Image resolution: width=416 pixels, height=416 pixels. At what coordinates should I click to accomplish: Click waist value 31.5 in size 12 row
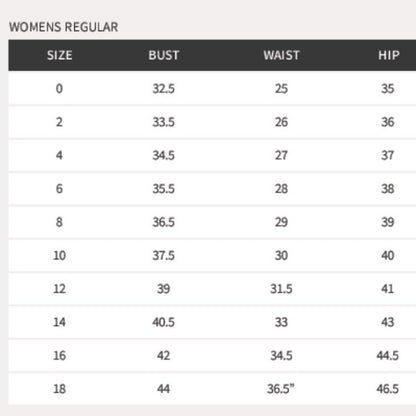coord(281,289)
